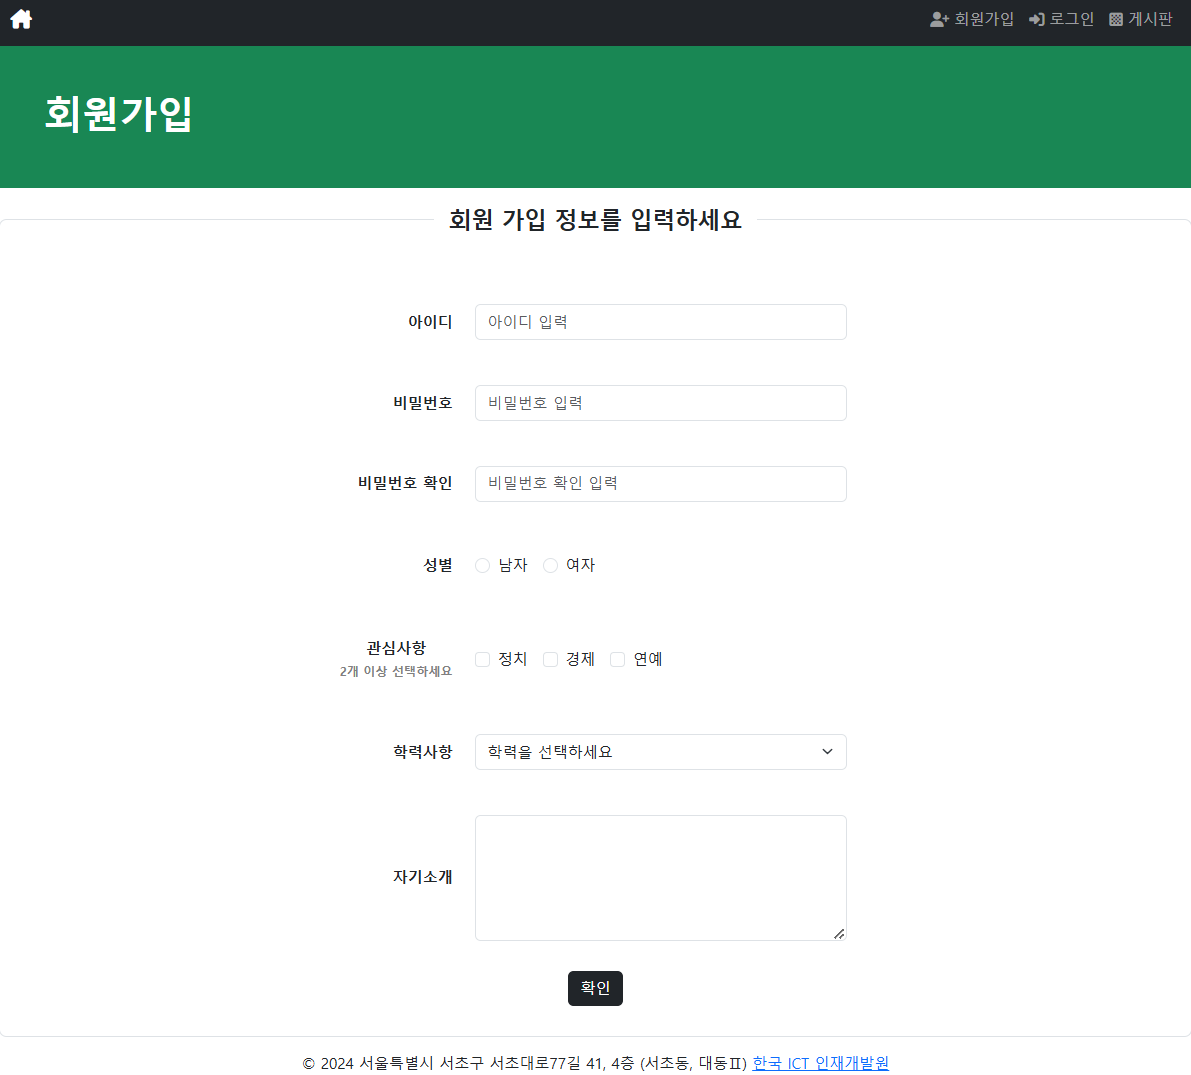Click into the 비밀번호 입력 field
Screen dimensions: 1191x1075
(x=660, y=403)
